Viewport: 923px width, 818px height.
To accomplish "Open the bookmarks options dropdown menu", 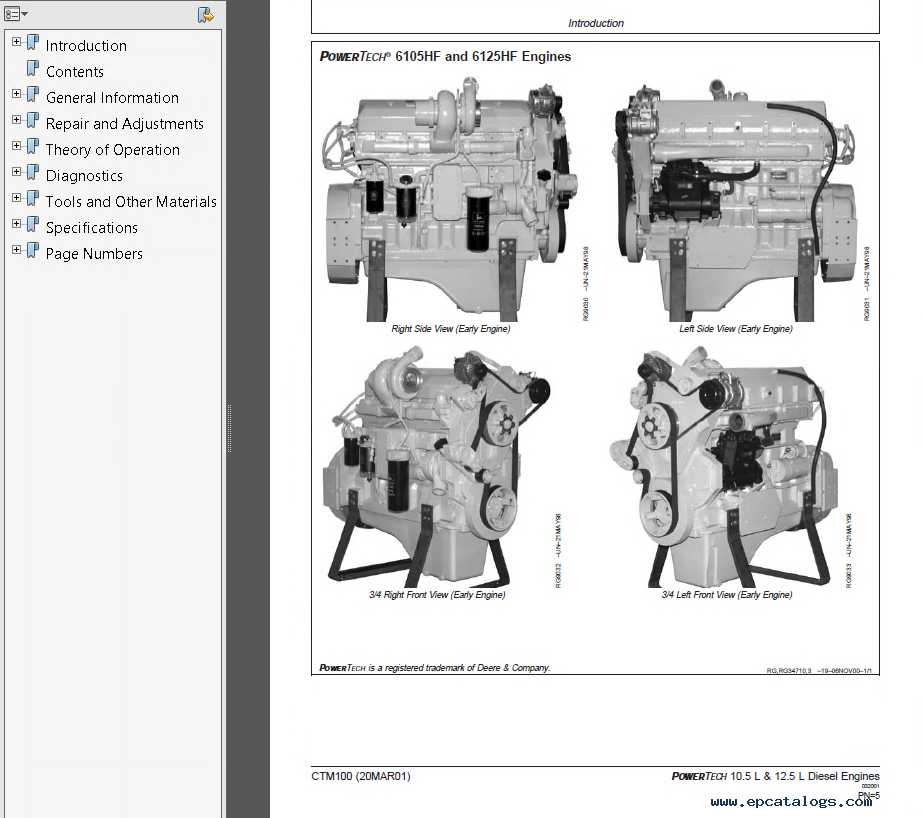I will (15, 14).
